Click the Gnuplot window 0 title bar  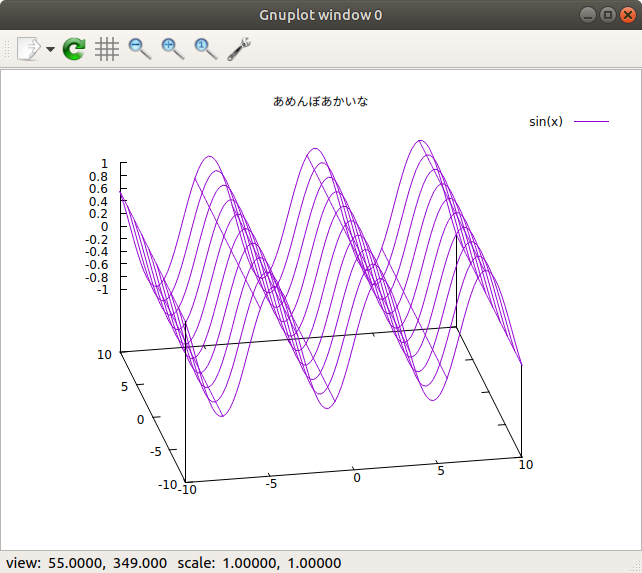[321, 15]
